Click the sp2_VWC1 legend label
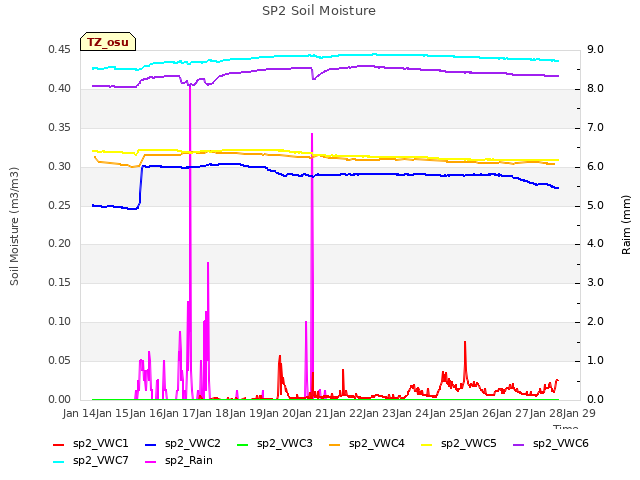The image size is (640, 480). coord(101,443)
